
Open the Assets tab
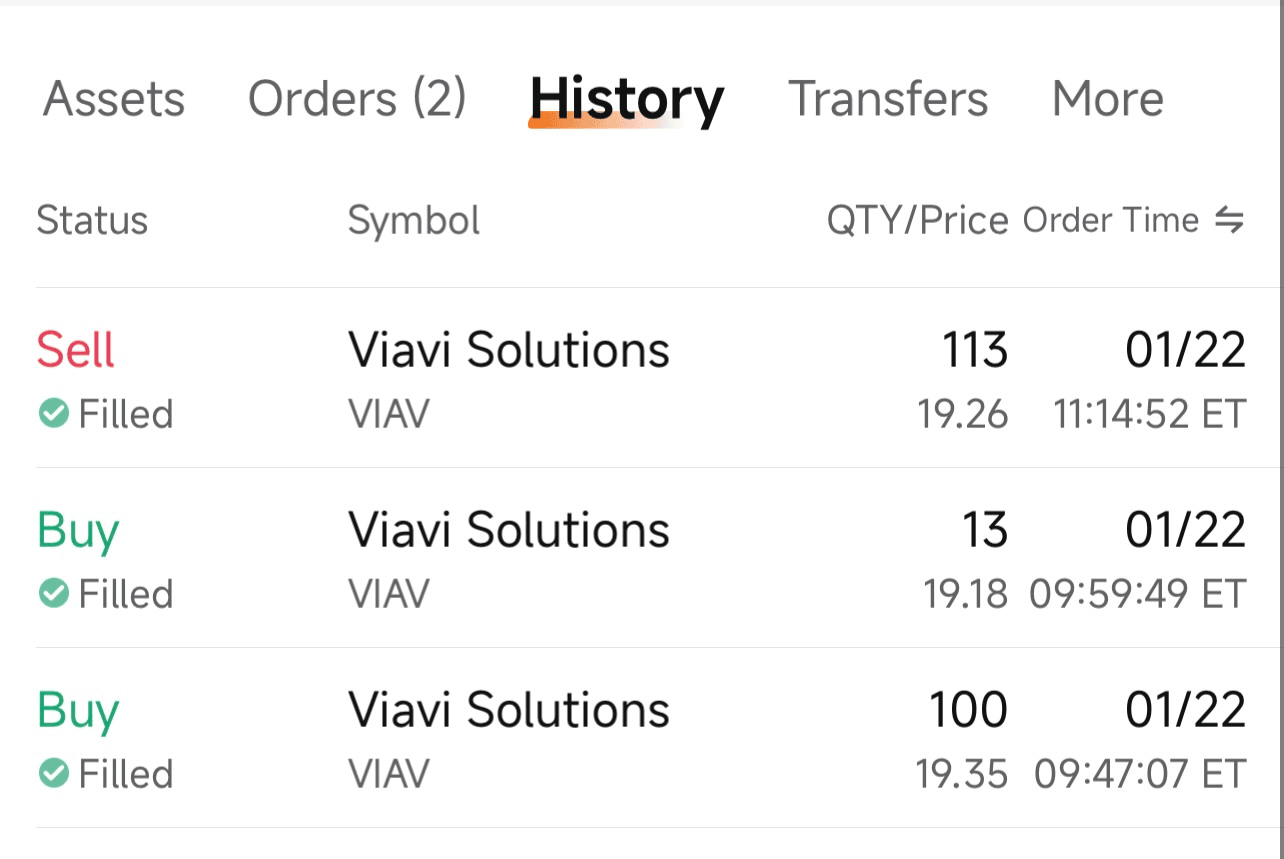pos(114,99)
